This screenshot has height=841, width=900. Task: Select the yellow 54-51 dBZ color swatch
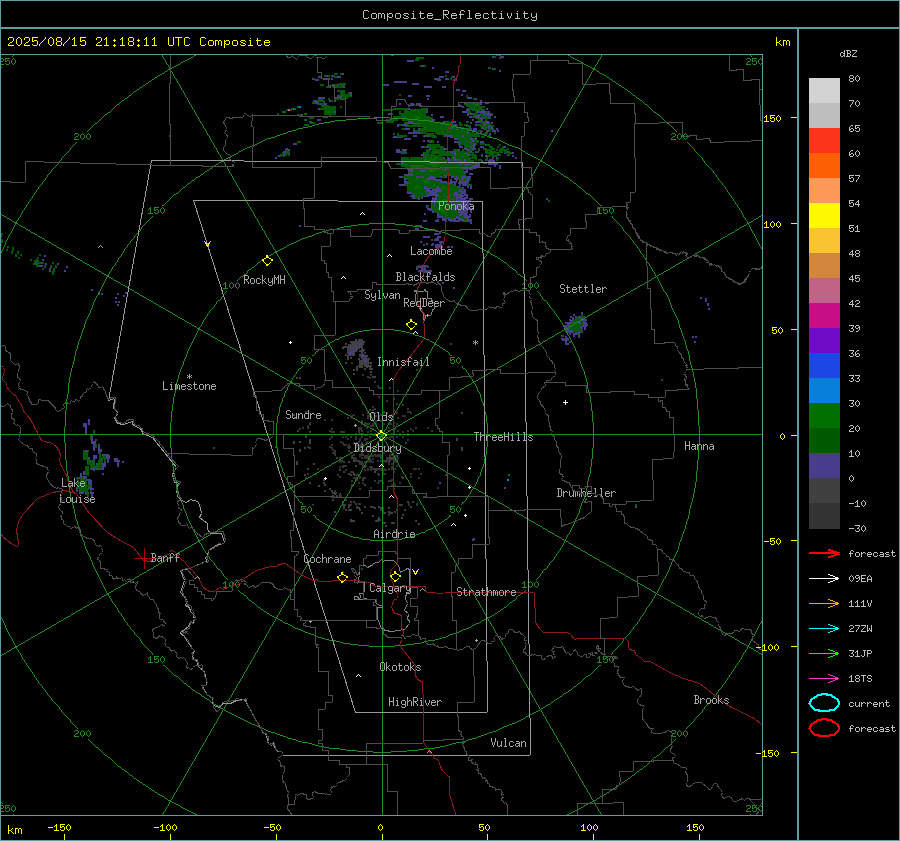tap(824, 216)
